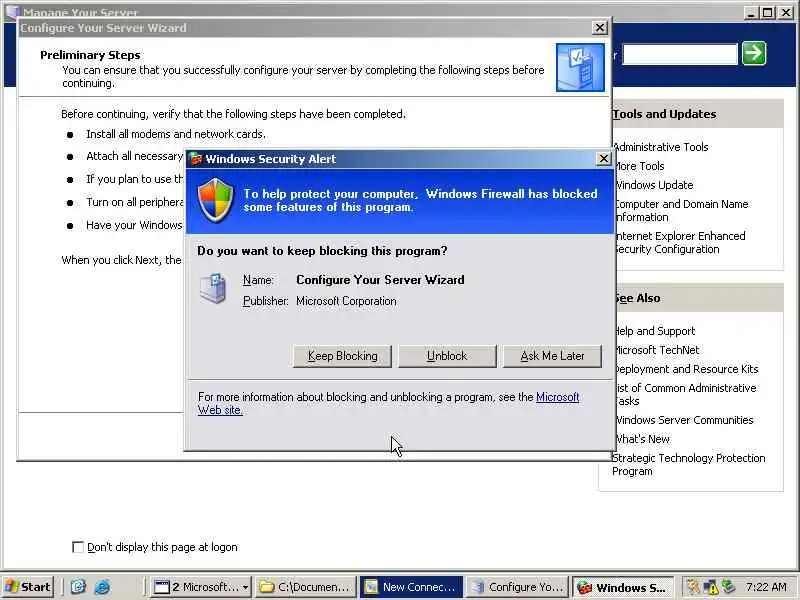Click the security warning tray icon
The height and width of the screenshot is (600, 800).
tap(710, 587)
